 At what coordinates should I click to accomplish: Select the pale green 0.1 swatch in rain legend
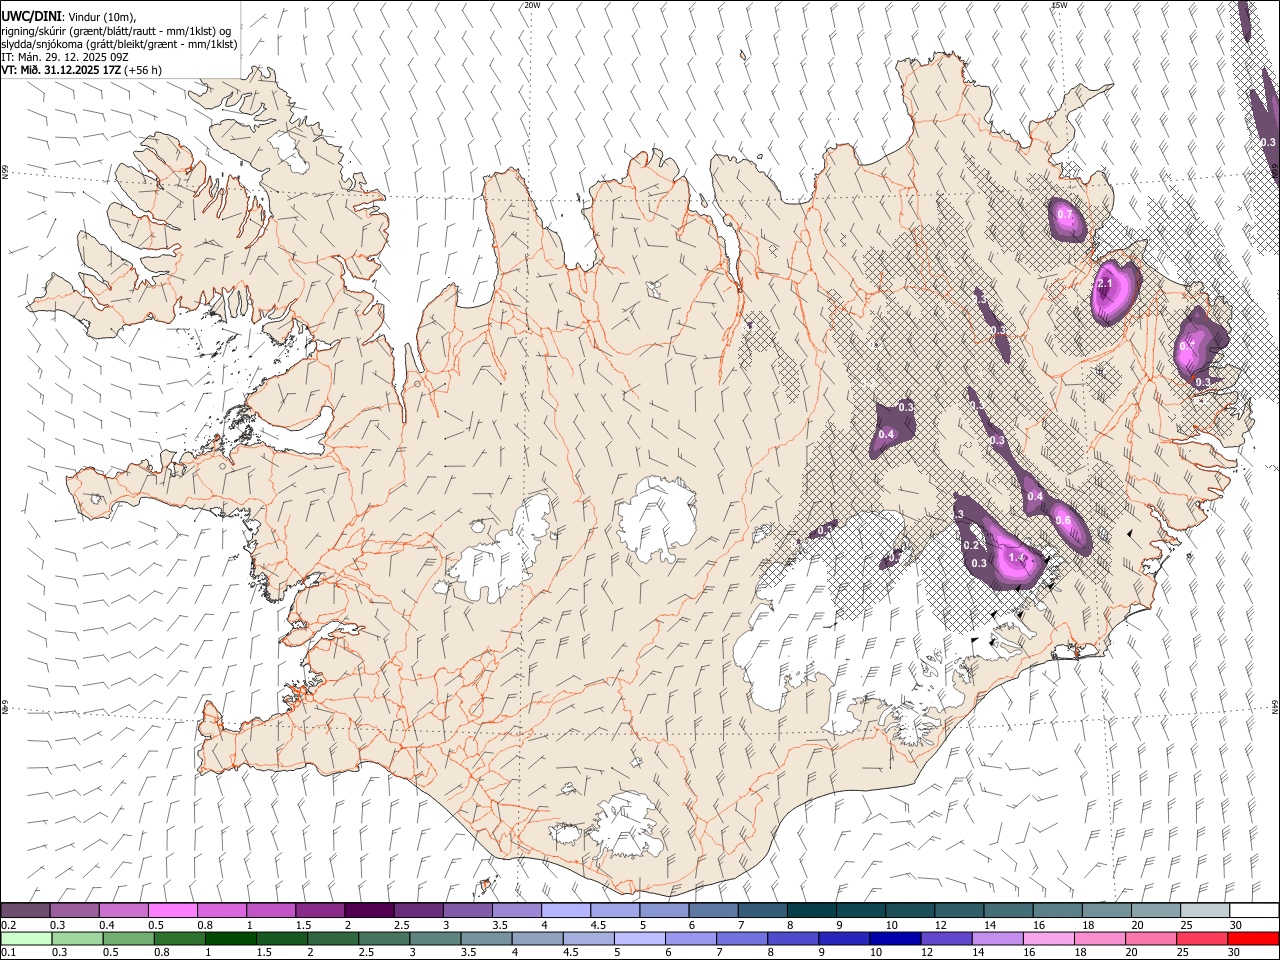pyautogui.click(x=25, y=939)
